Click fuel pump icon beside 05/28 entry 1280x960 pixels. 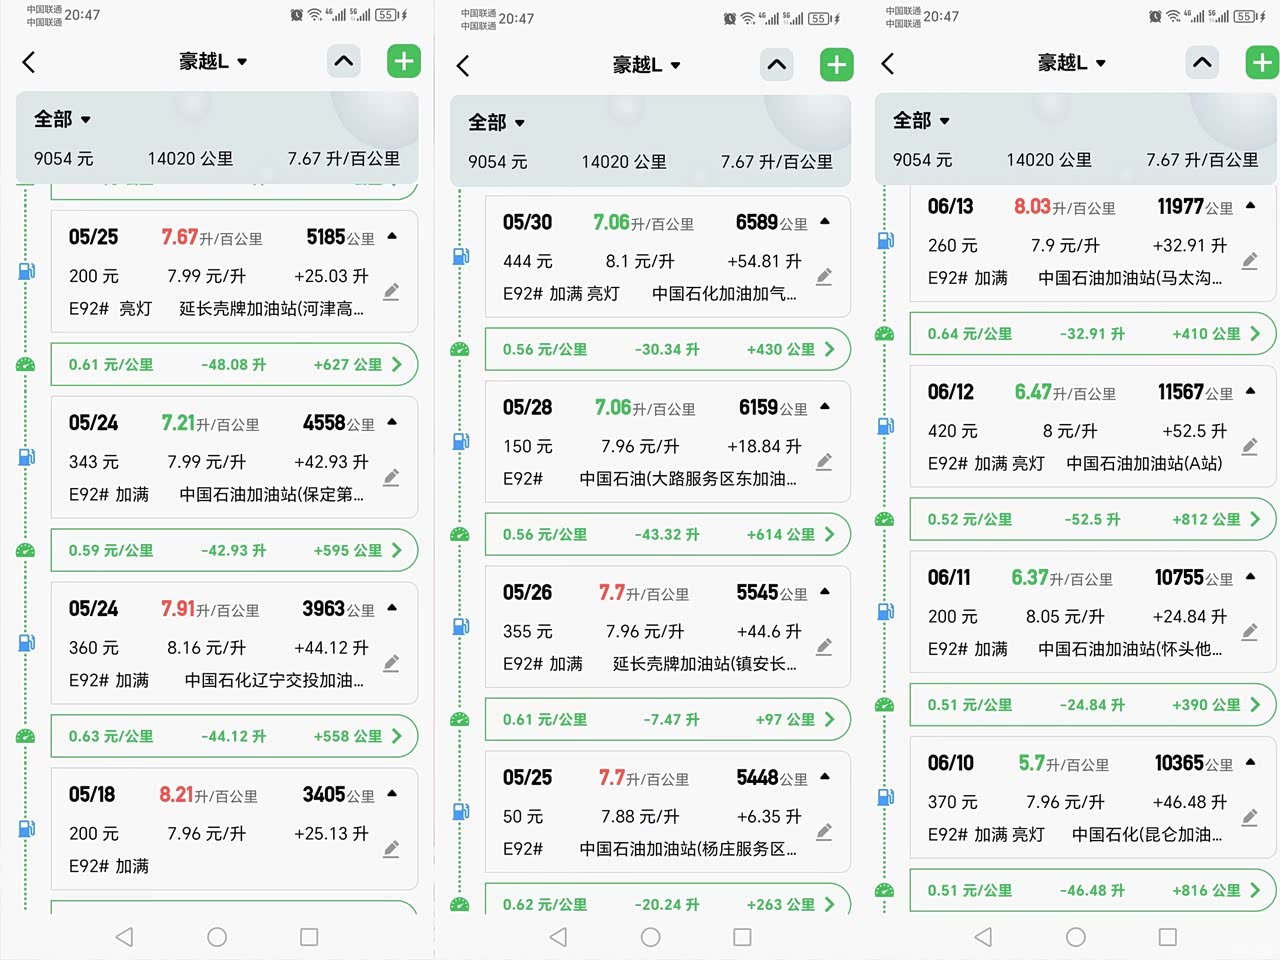pyautogui.click(x=461, y=441)
